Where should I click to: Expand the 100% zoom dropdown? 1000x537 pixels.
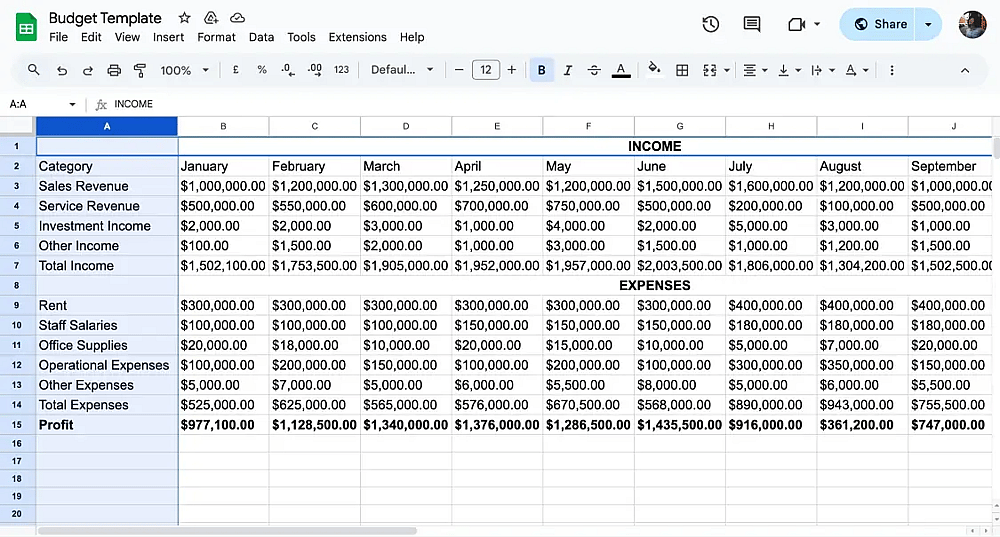(x=185, y=70)
